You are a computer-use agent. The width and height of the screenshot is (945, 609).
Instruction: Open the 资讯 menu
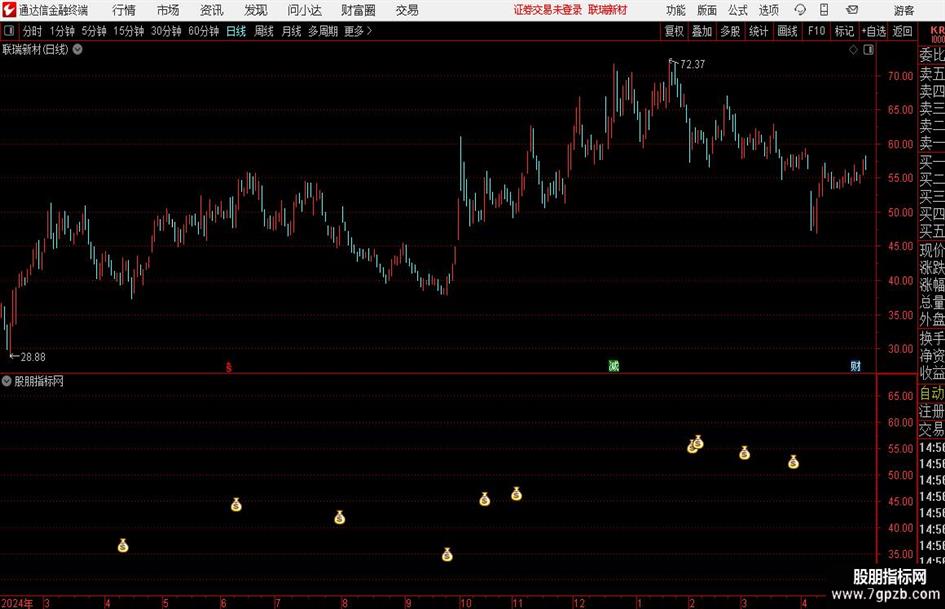212,10
